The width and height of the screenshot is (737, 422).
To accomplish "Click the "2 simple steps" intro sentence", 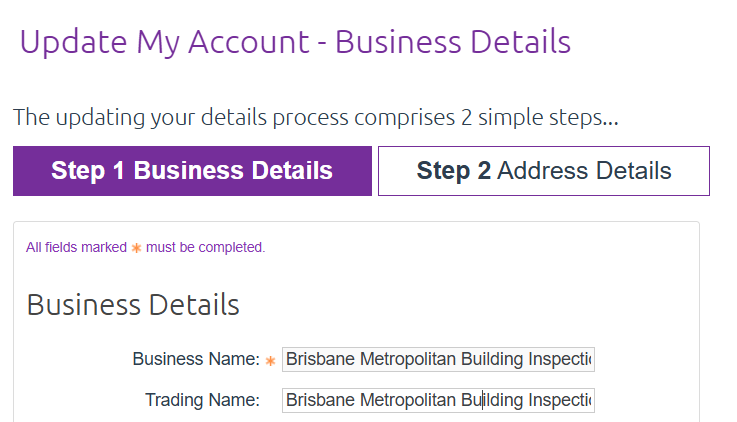I will tap(316, 117).
